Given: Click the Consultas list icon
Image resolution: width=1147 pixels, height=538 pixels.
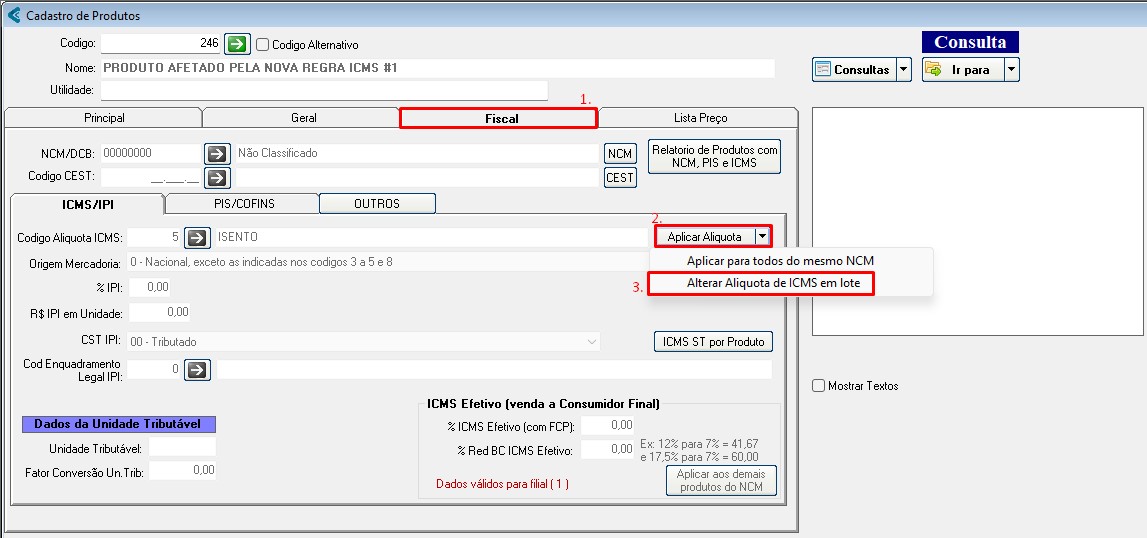Looking at the screenshot, I should 824,70.
